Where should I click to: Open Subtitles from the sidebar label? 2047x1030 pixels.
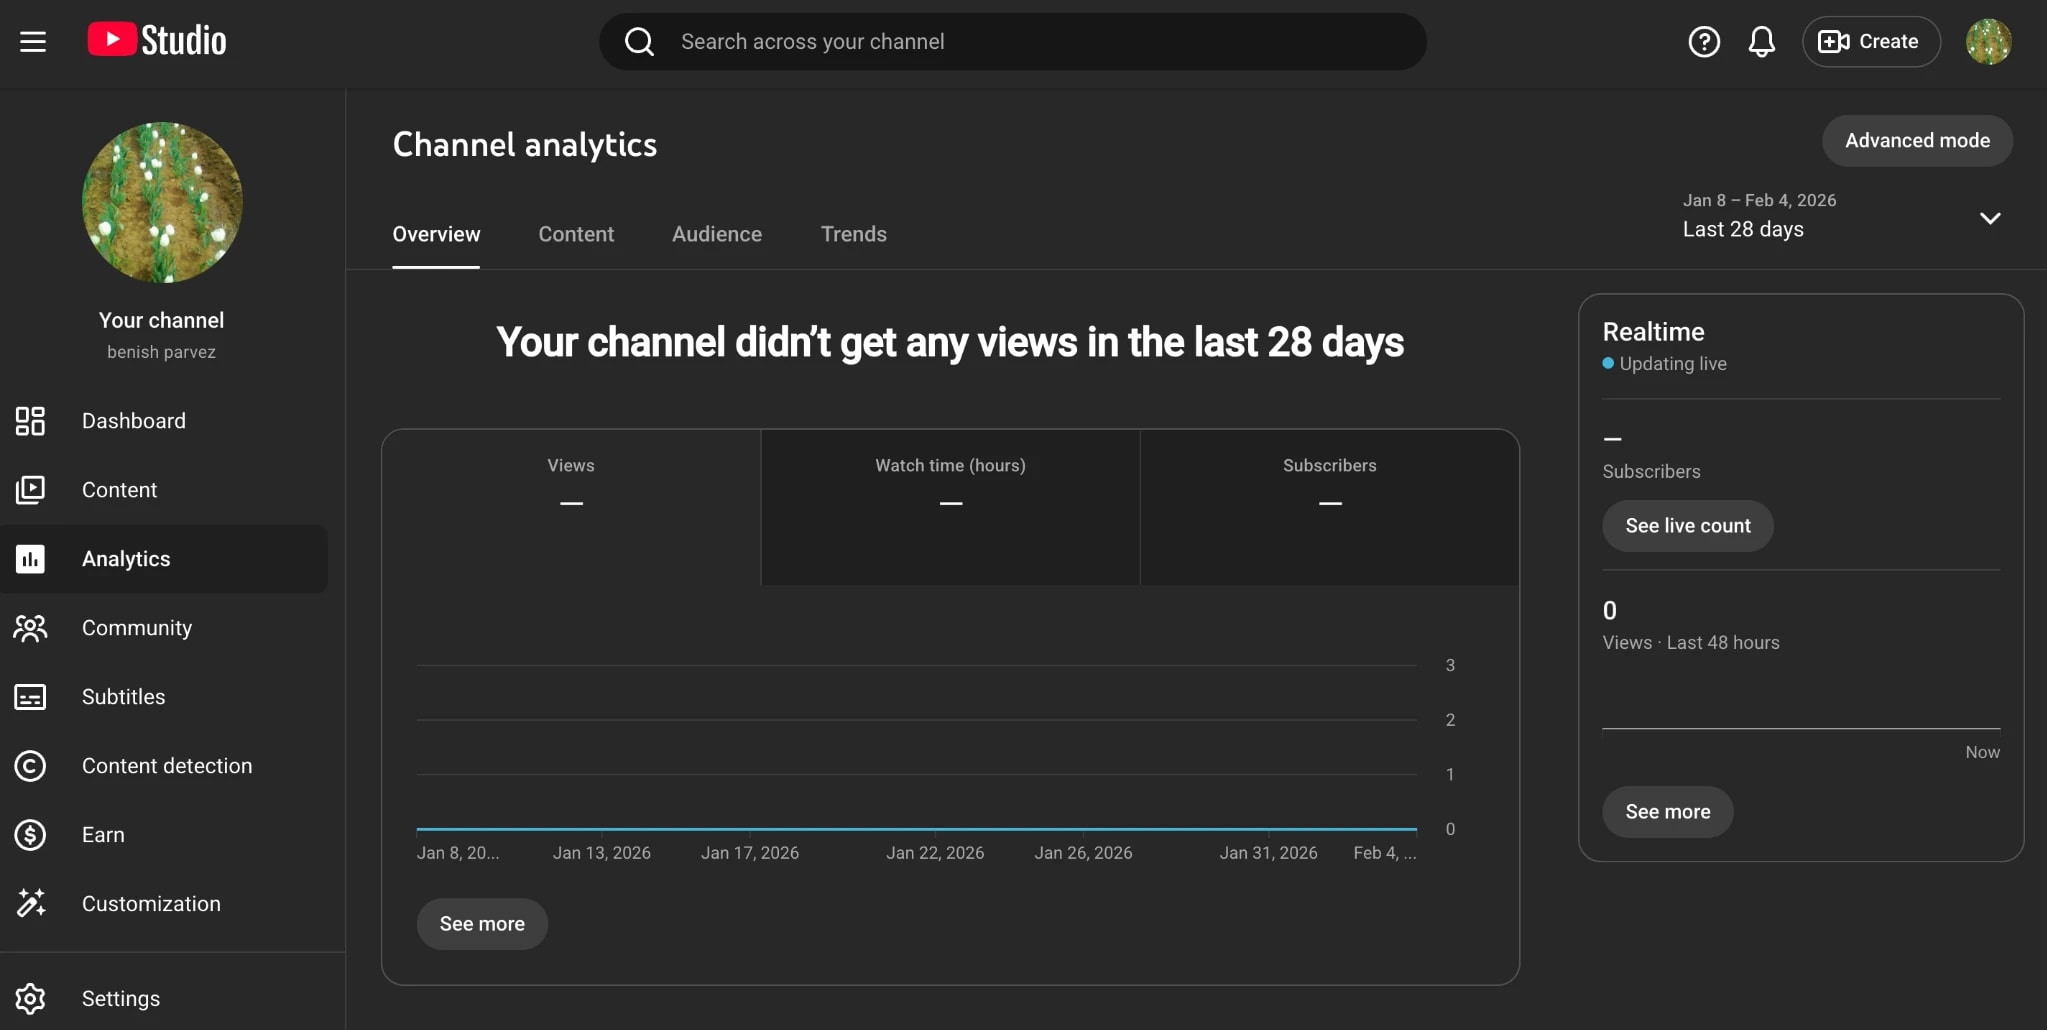point(124,697)
